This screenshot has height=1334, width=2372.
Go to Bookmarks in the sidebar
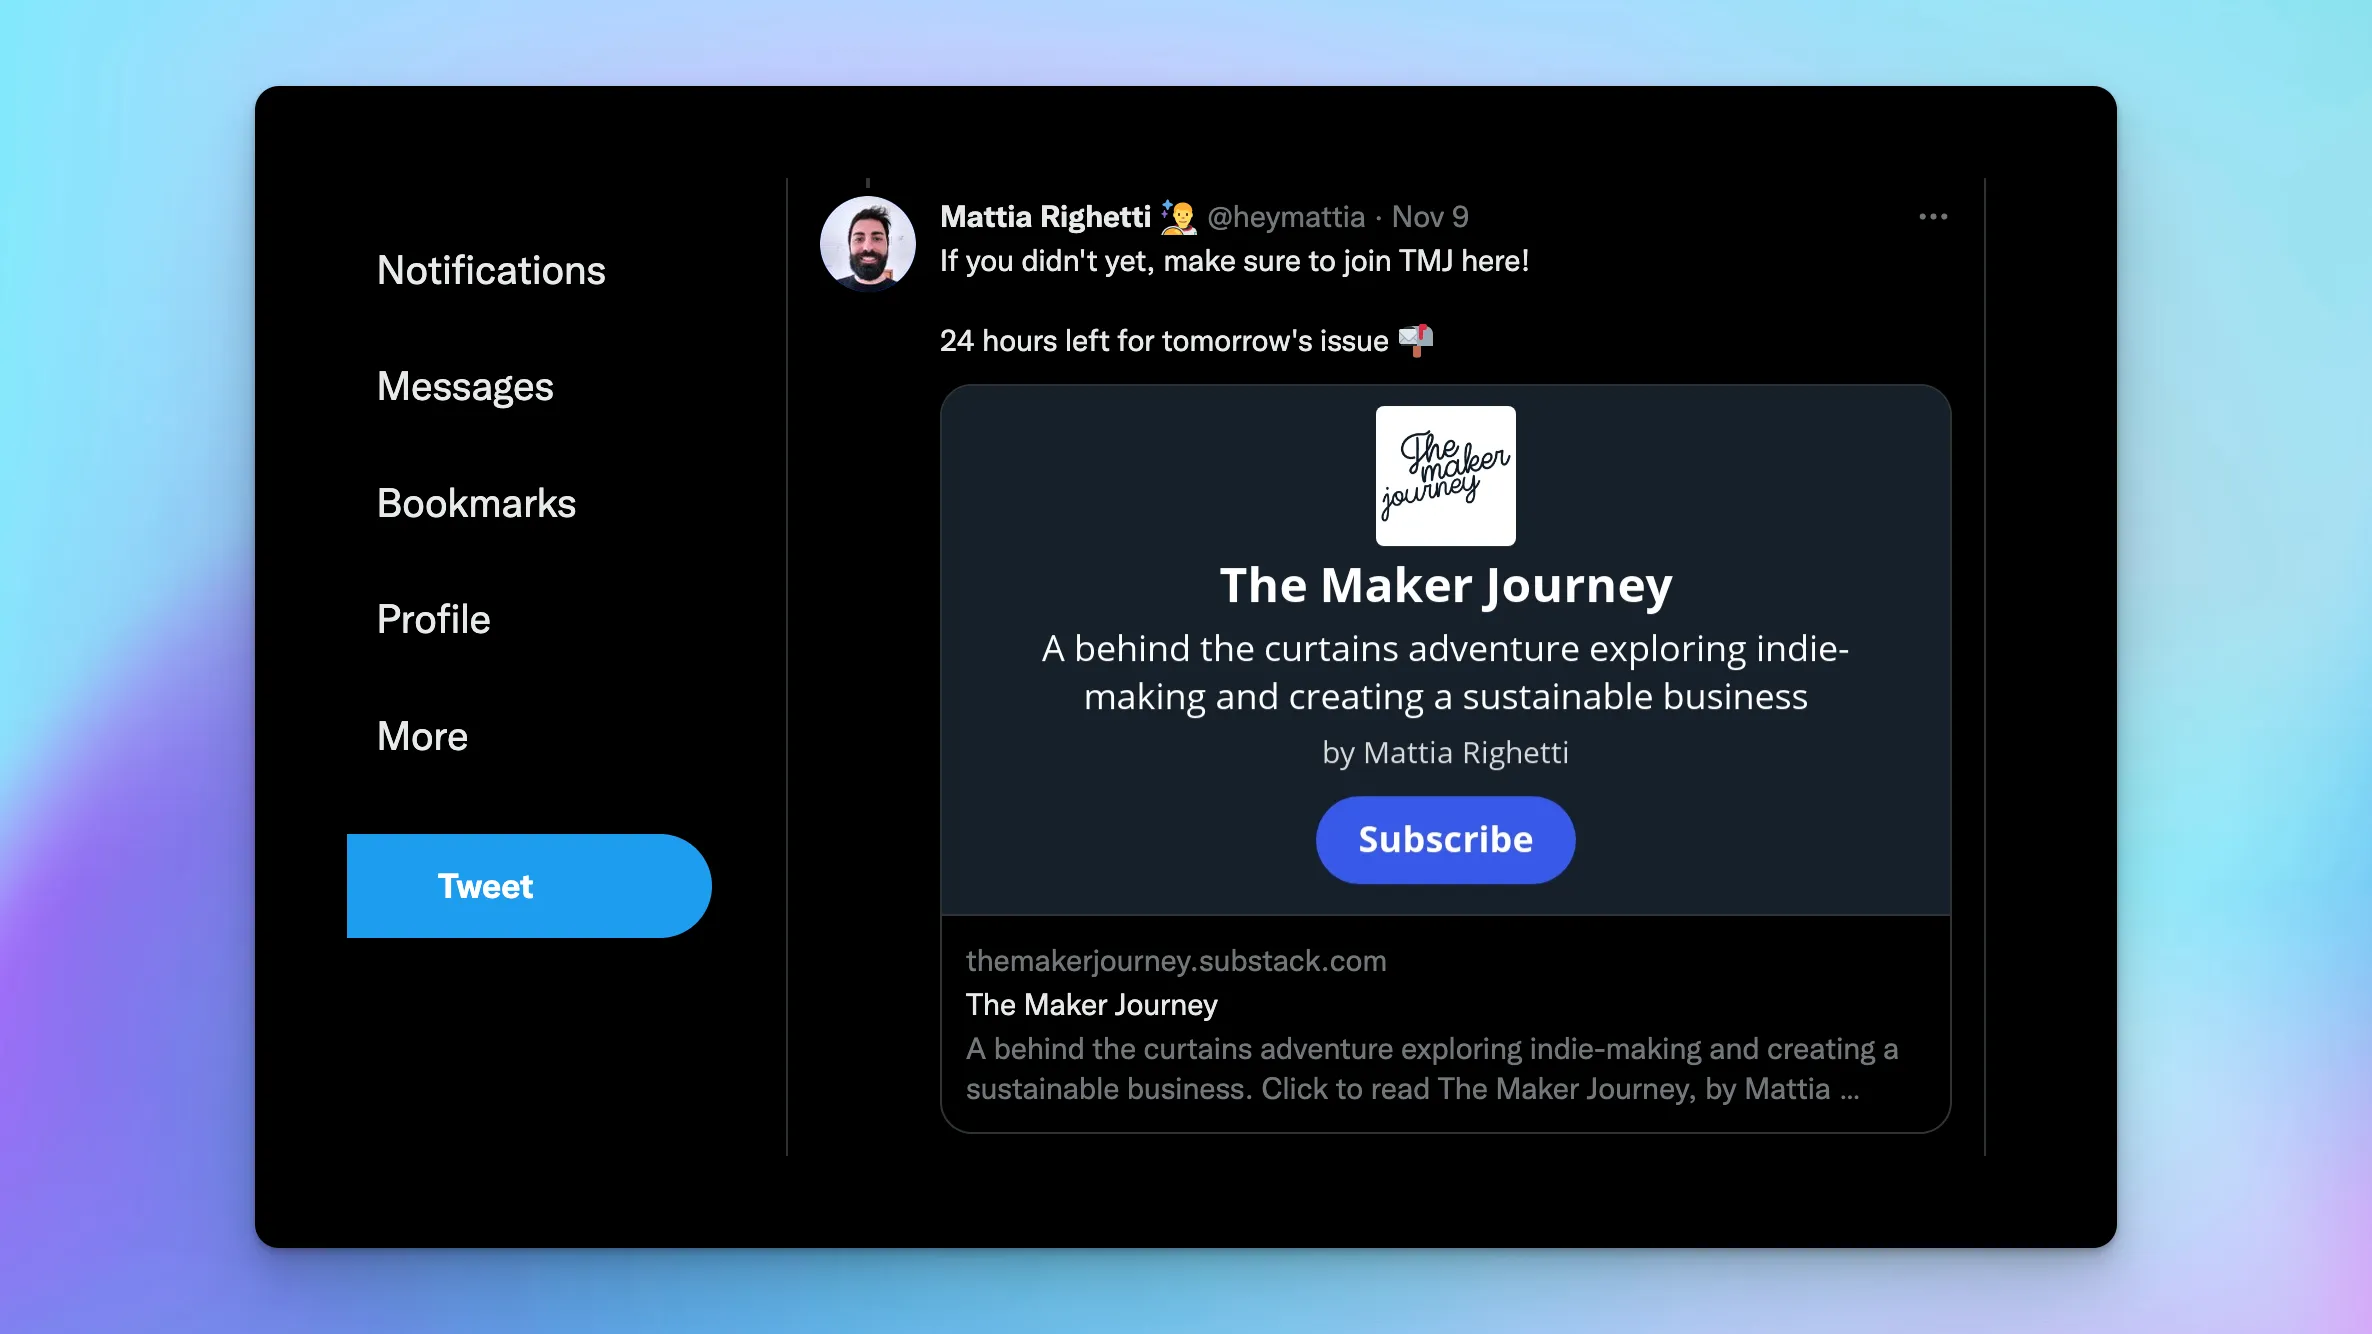tap(476, 503)
